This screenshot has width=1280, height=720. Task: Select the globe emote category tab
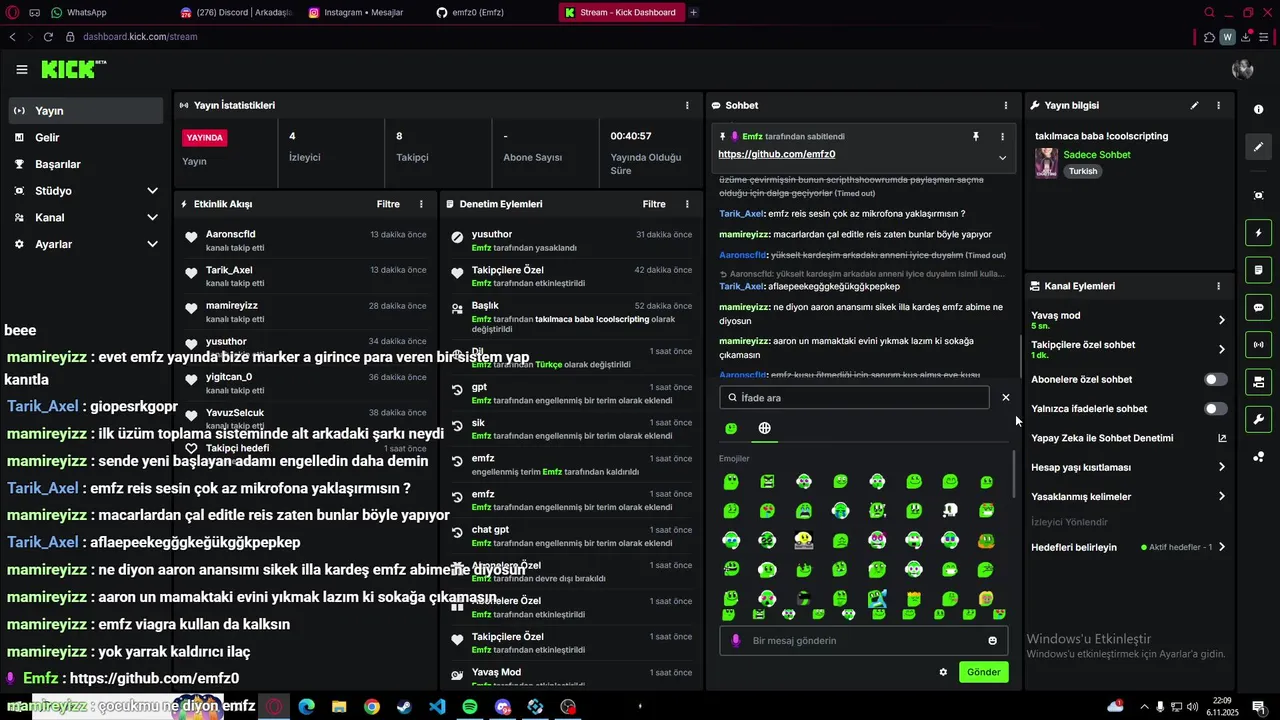(764, 428)
